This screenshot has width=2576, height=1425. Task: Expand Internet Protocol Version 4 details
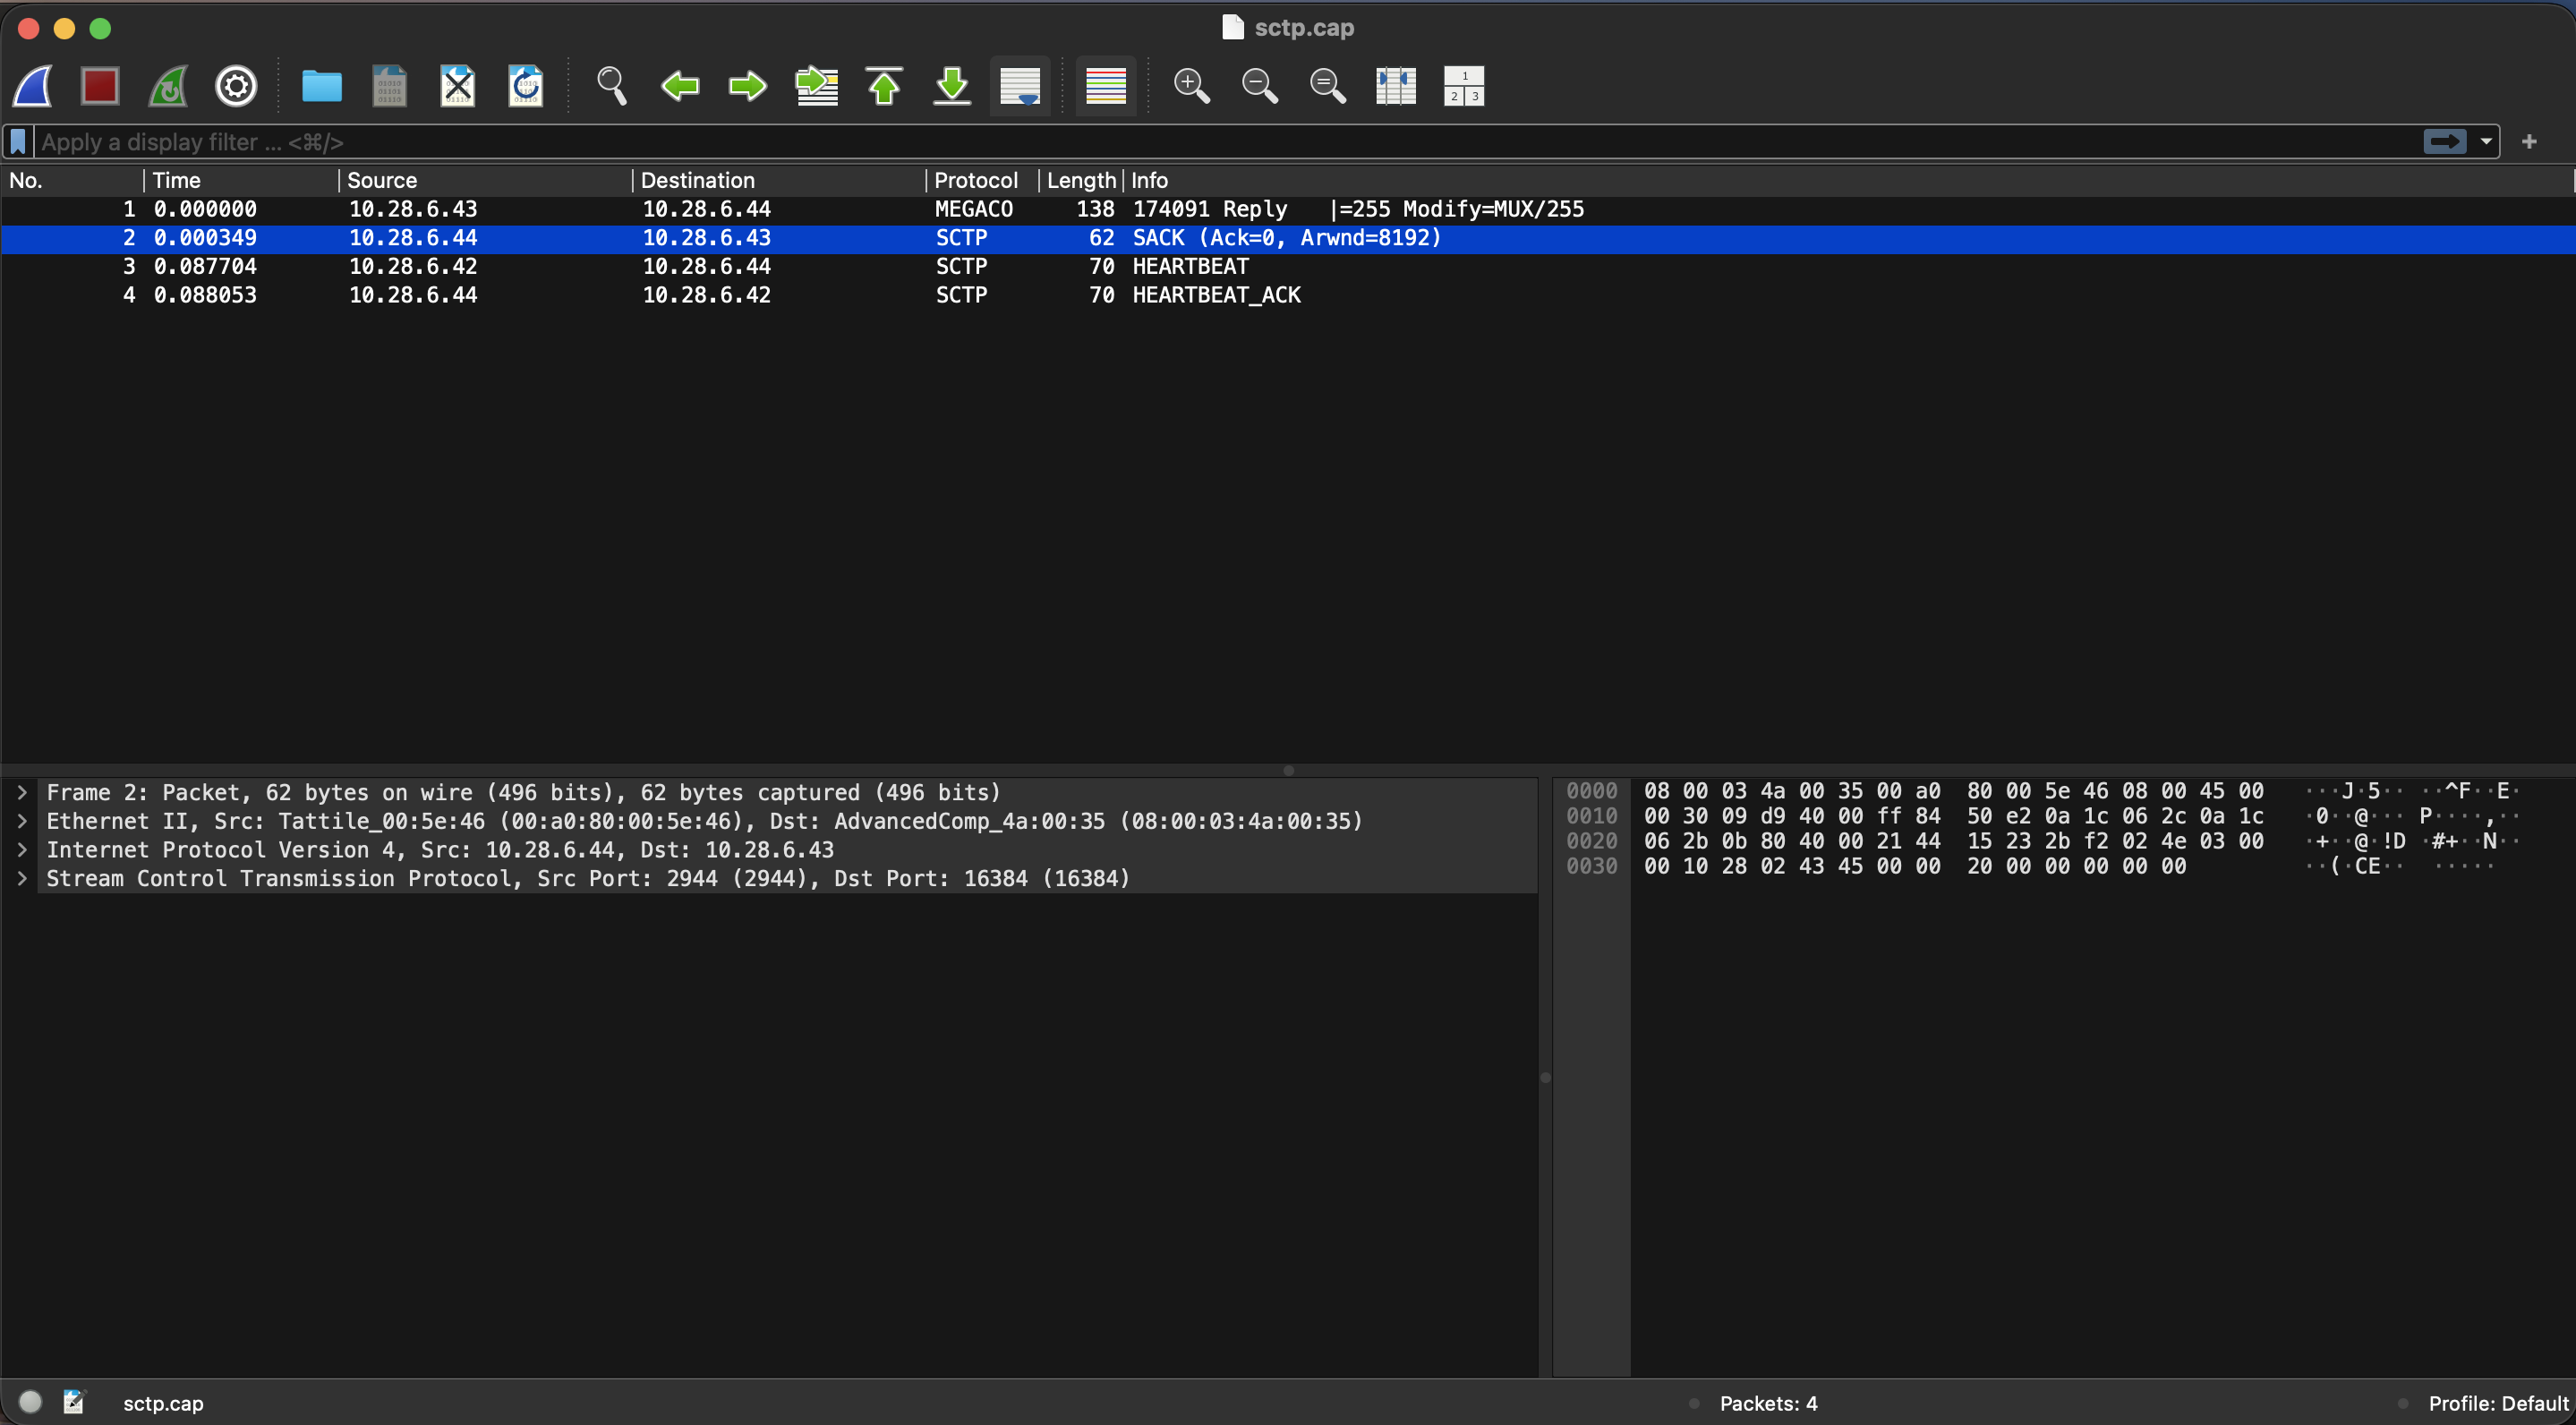[x=22, y=850]
